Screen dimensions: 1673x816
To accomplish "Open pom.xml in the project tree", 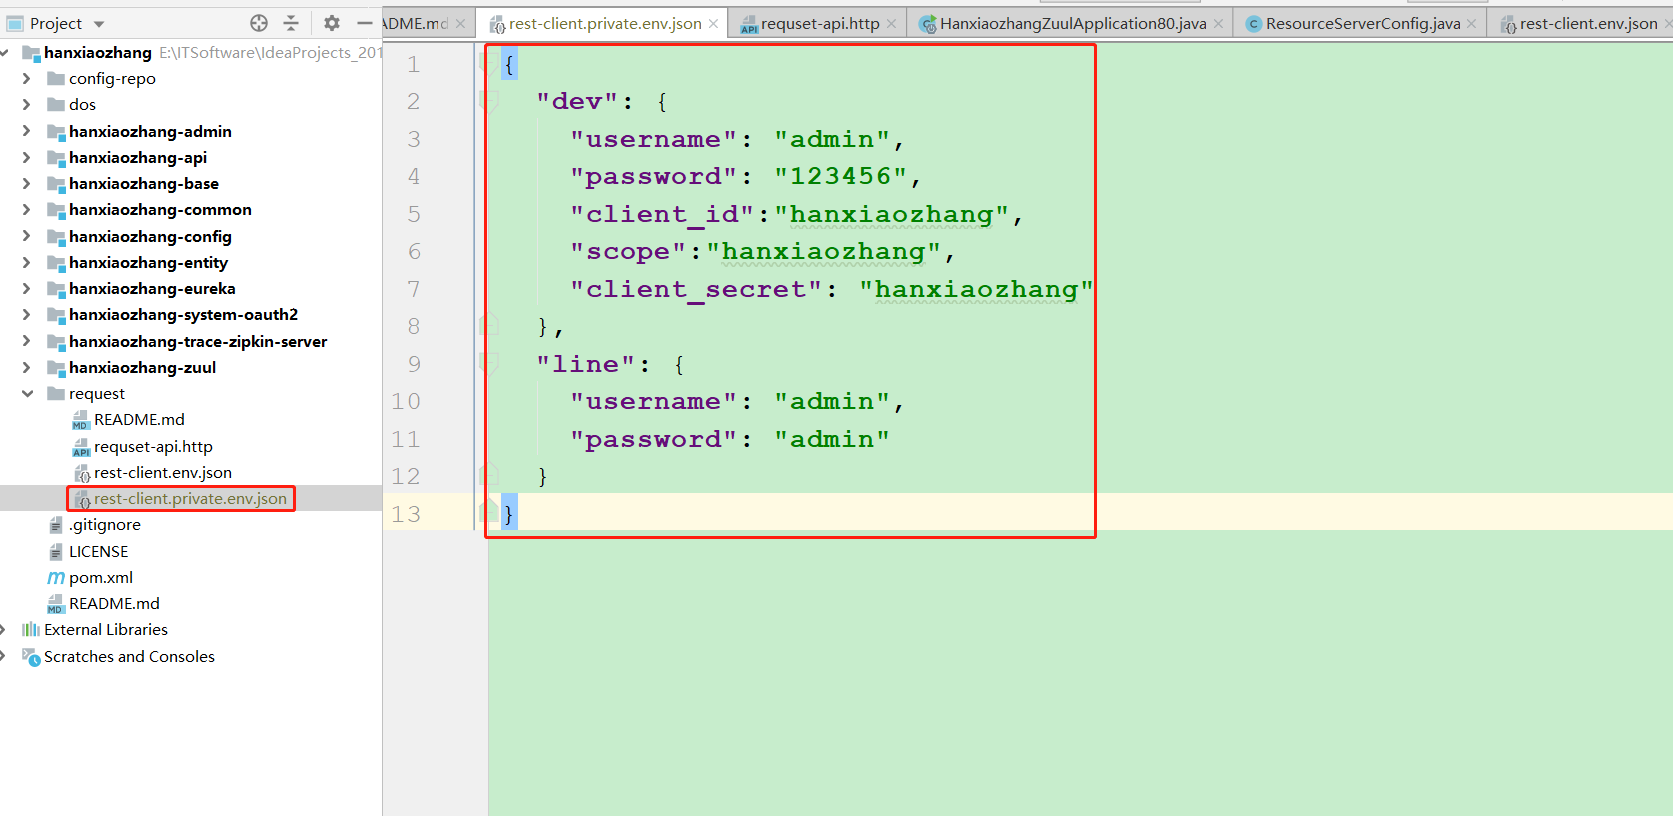I will click(x=100, y=578).
